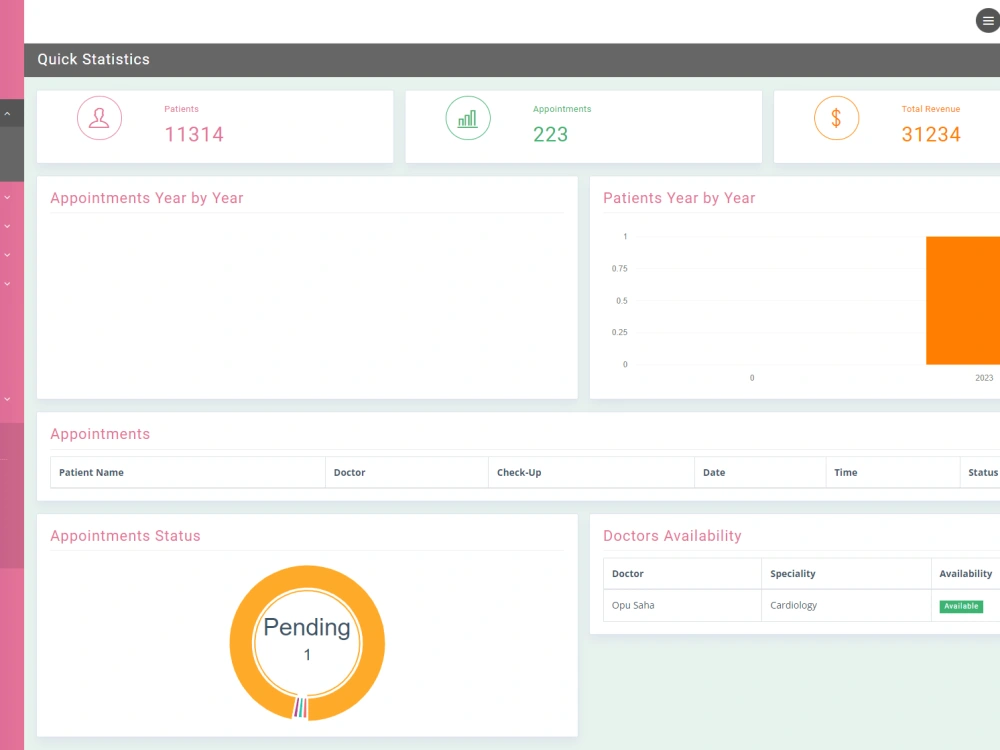The image size is (1000, 750).
Task: Click the Patients person icon
Action: pyautogui.click(x=99, y=117)
